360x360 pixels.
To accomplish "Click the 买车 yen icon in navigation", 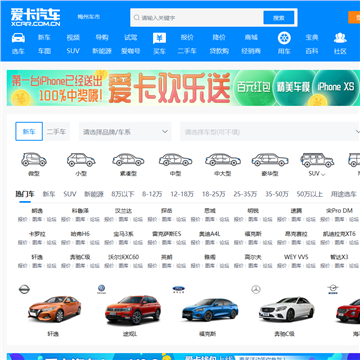I will tap(159, 38).
